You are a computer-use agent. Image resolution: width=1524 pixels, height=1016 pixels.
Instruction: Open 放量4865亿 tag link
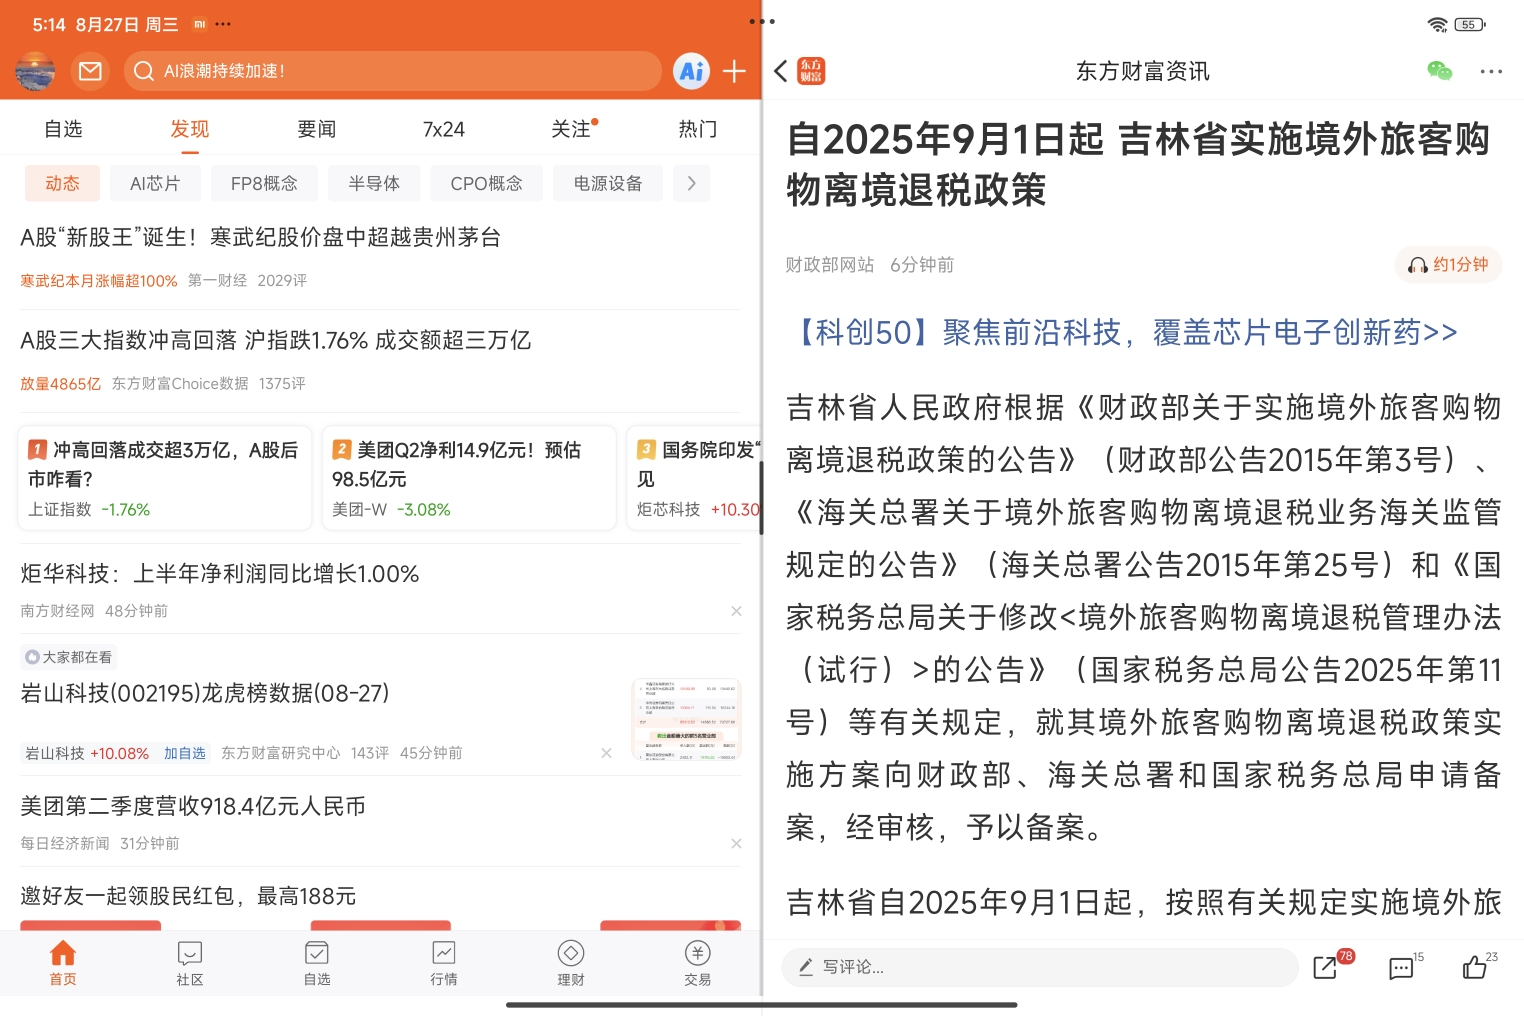pos(61,384)
